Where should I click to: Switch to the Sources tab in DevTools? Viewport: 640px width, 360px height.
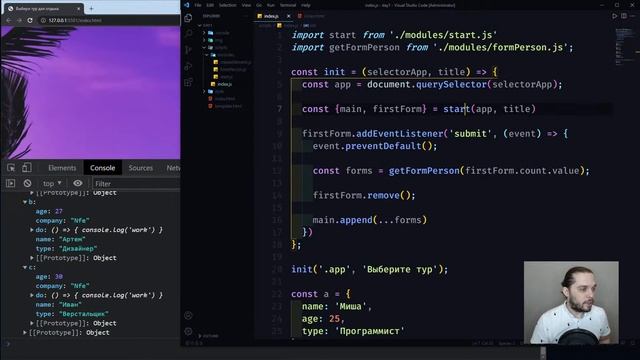click(x=140, y=168)
